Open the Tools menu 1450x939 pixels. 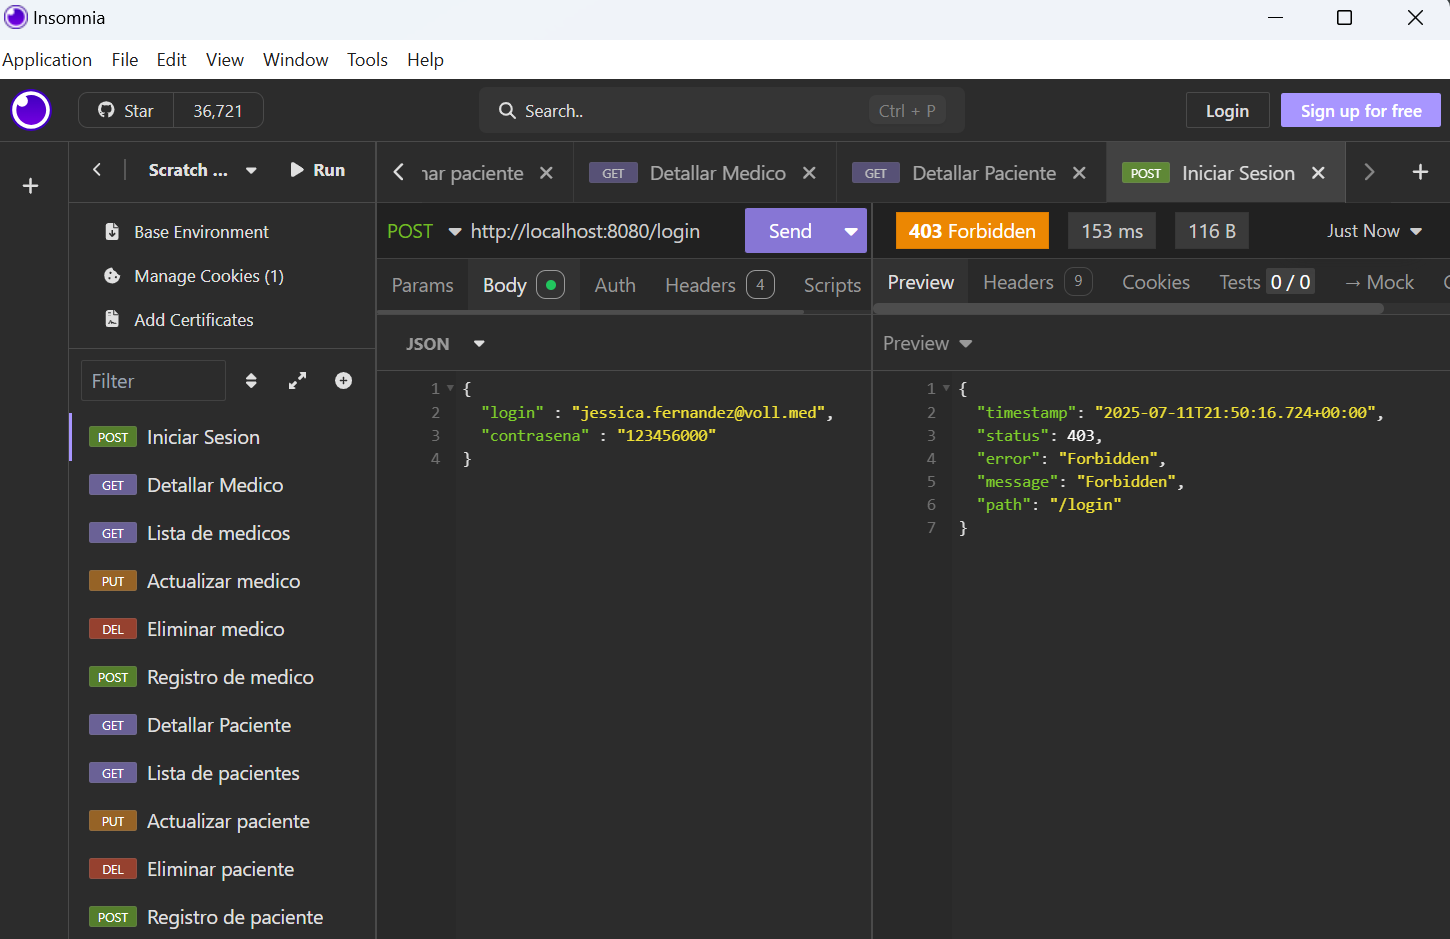click(x=367, y=60)
